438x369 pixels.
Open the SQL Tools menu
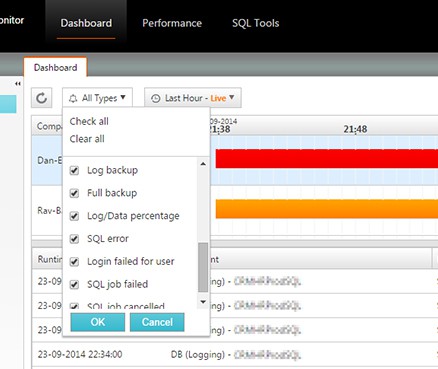pos(256,23)
